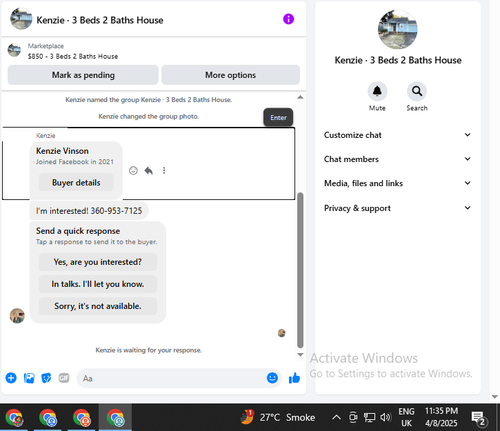Click page scroll down arrow at right edge
The height and width of the screenshot is (431, 500).
coord(494,397)
